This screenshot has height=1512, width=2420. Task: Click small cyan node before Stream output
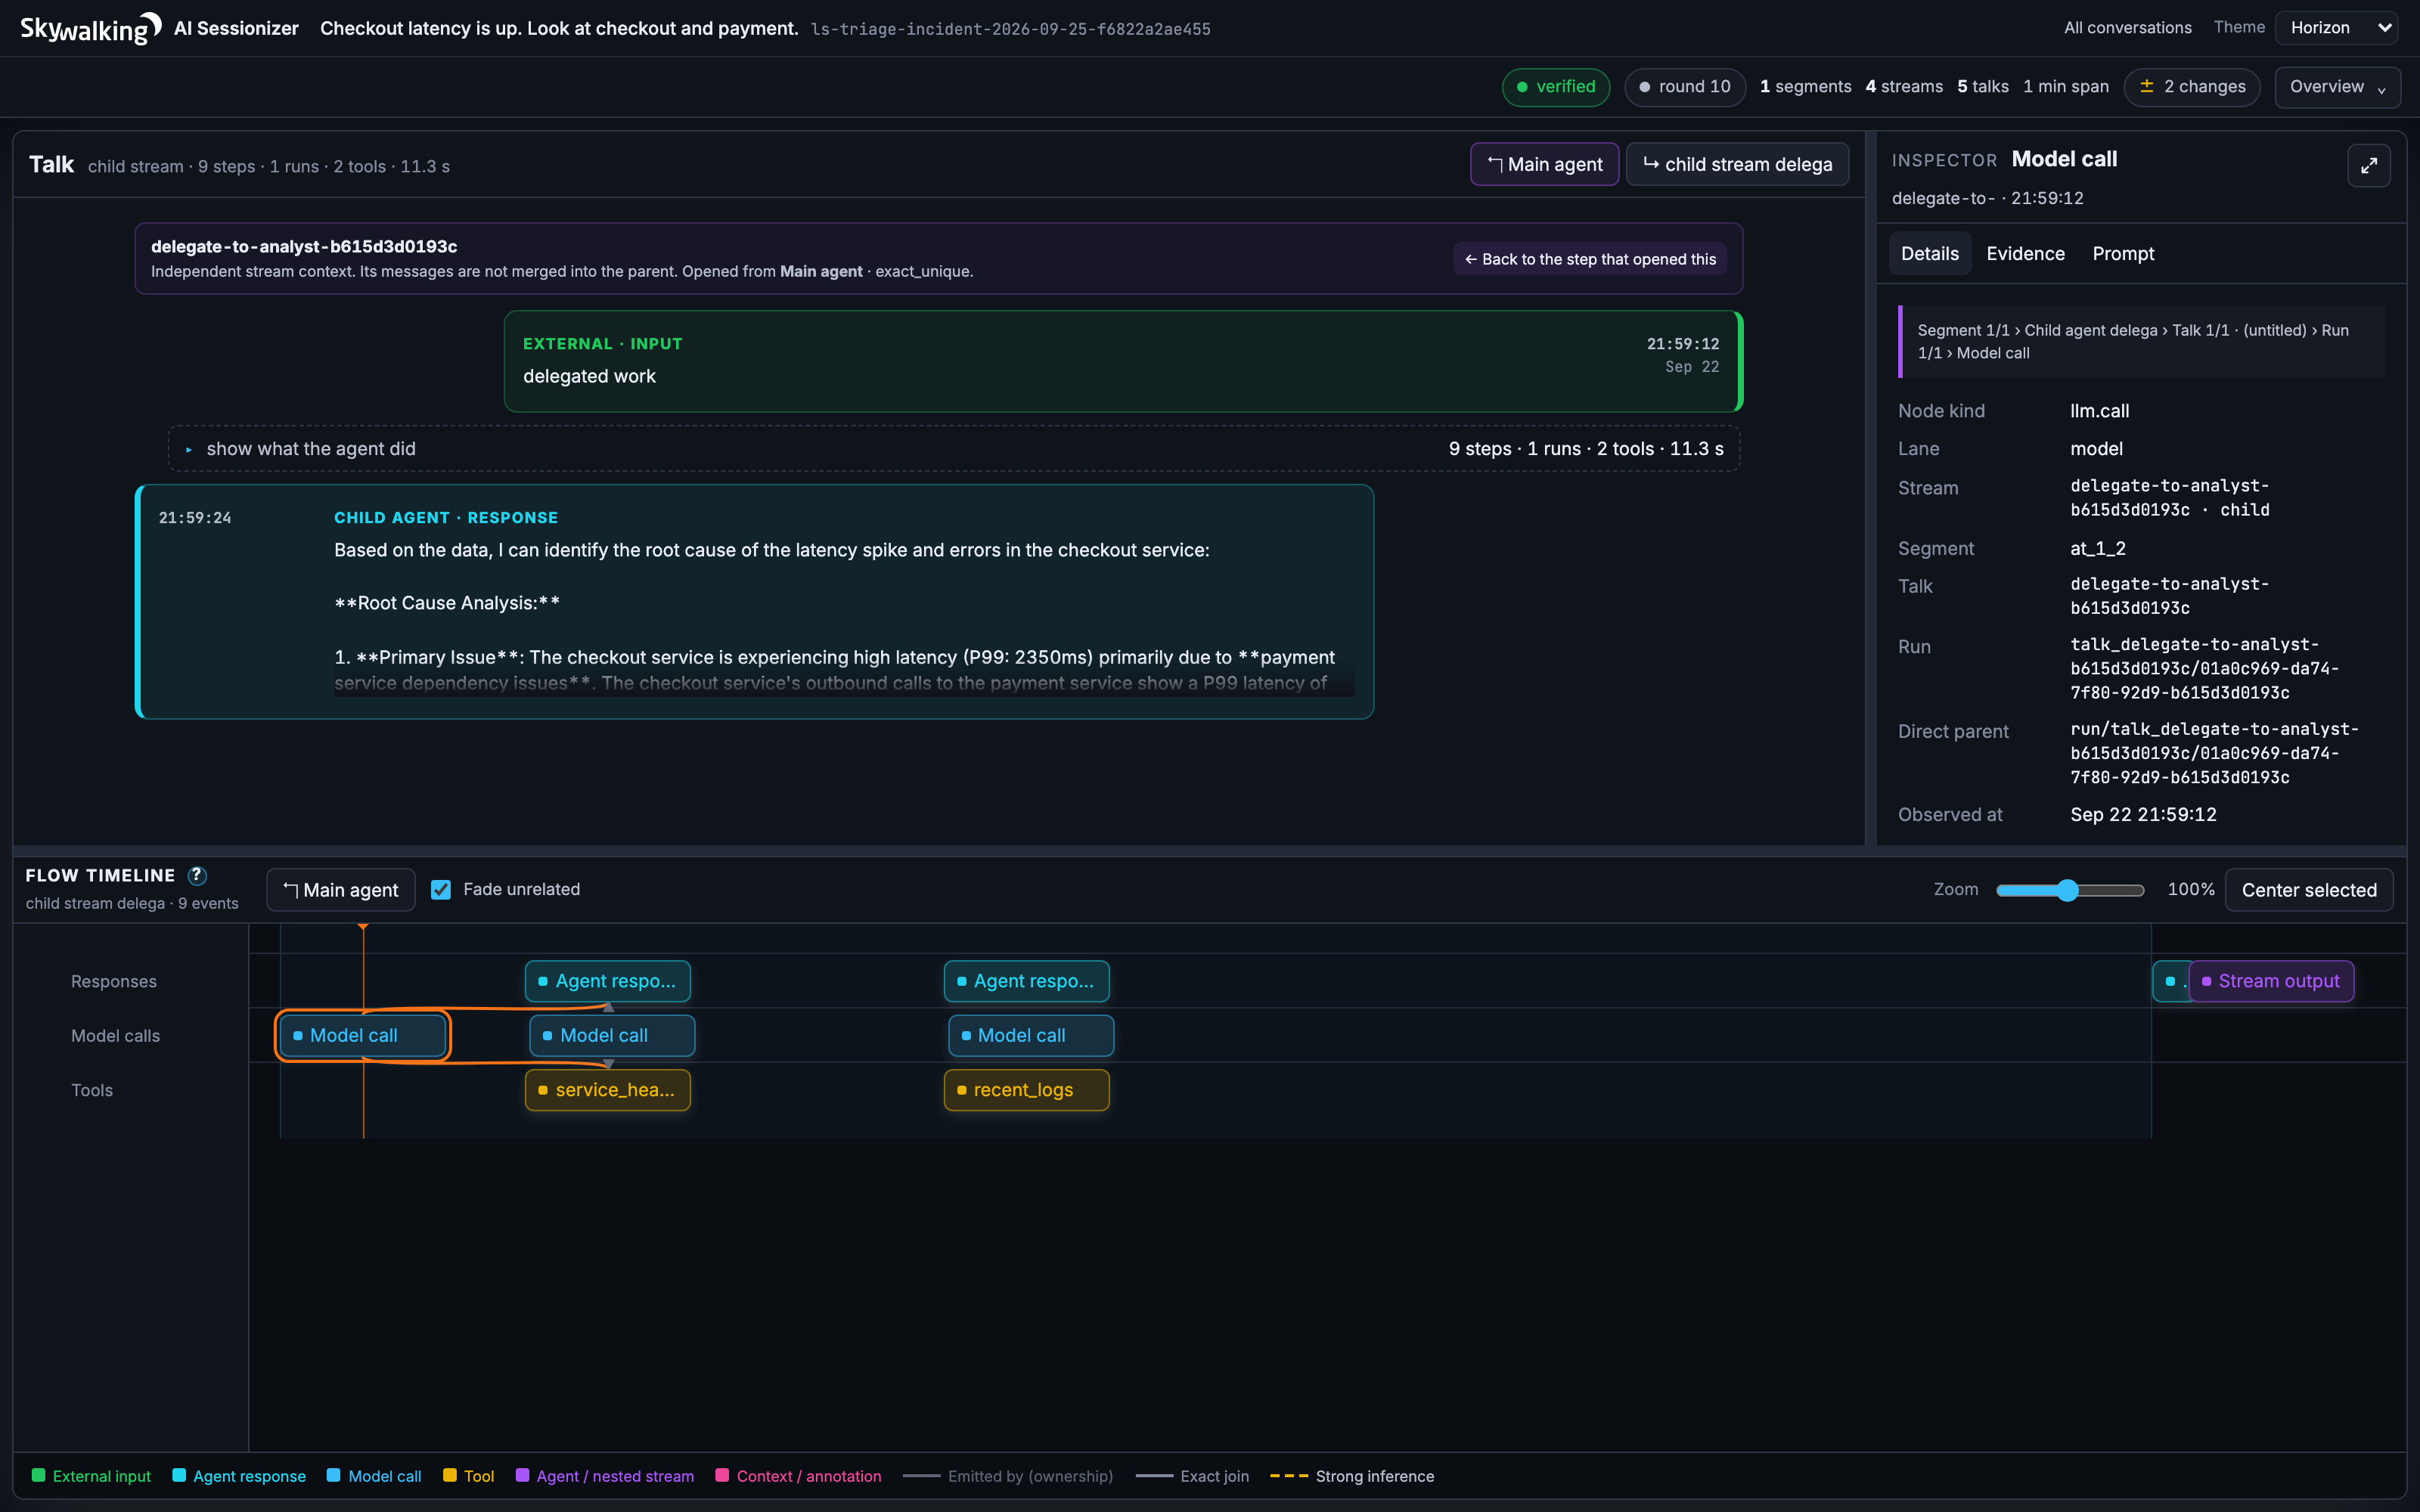click(2170, 981)
